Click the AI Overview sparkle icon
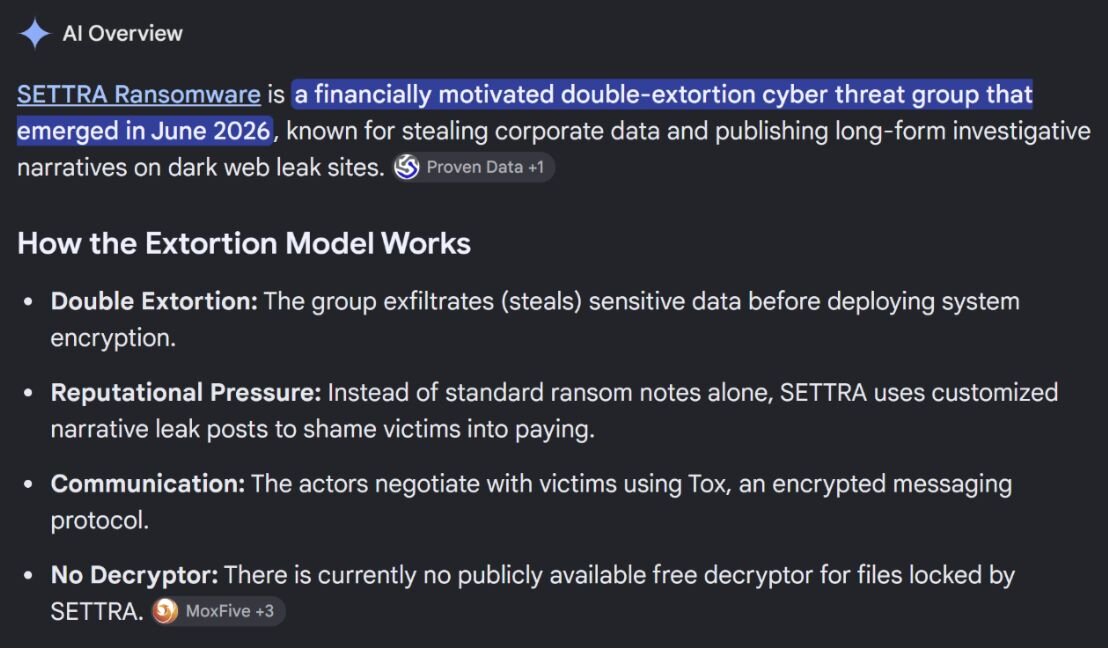Viewport: 1108px width, 650px height. tap(35, 33)
